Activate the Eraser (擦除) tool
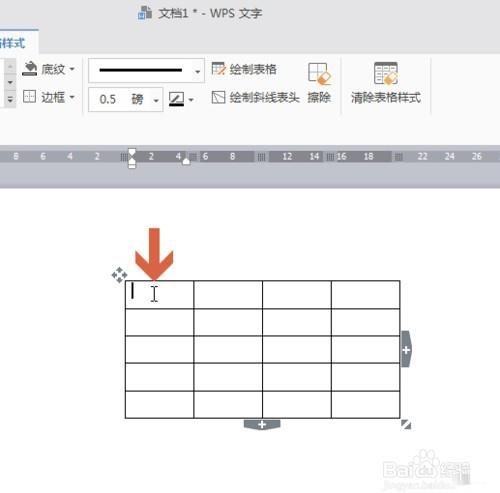Viewport: 500px width, 493px height. click(x=319, y=83)
